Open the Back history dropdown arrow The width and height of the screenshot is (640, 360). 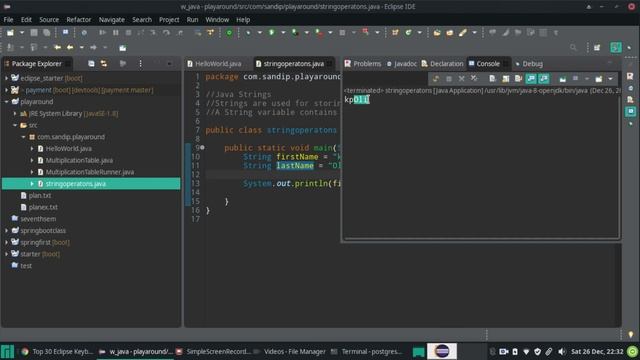[x=82, y=48]
